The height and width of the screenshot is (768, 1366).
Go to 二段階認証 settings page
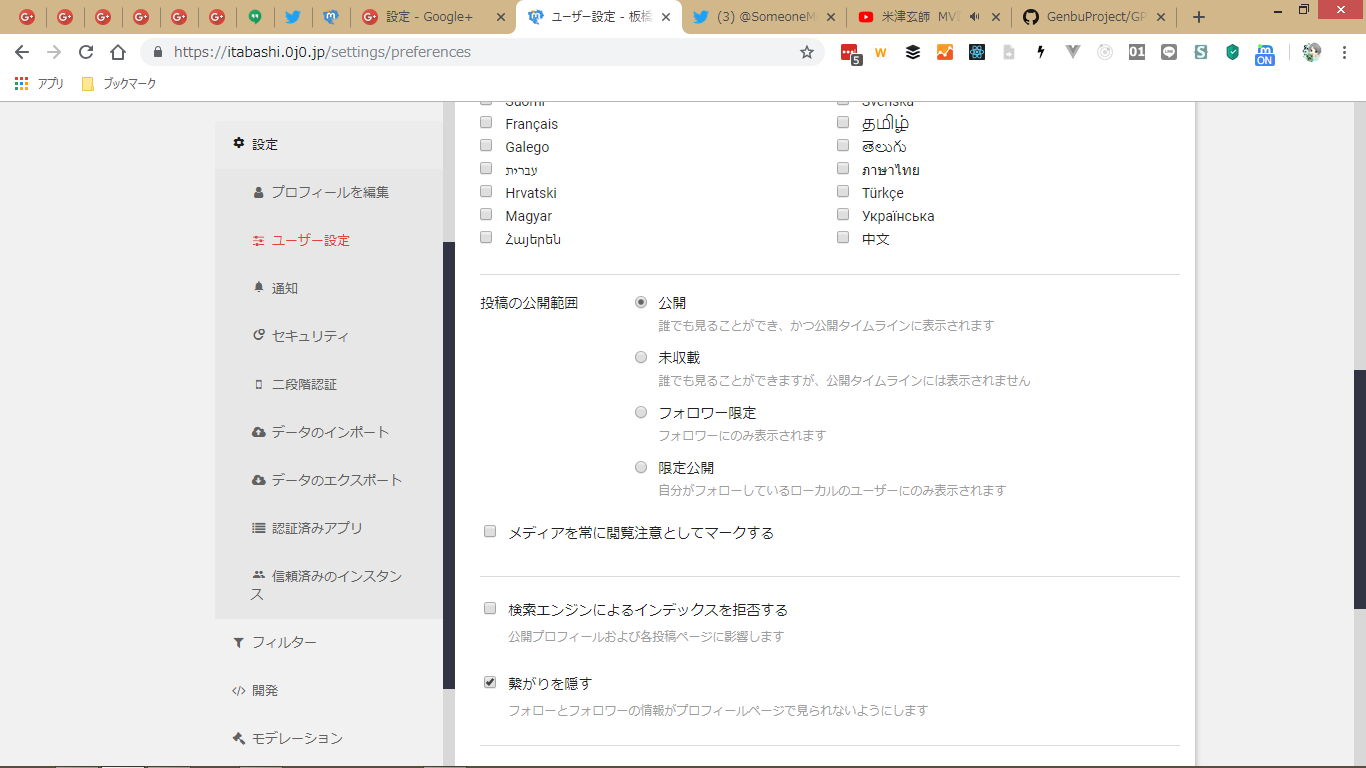303,384
